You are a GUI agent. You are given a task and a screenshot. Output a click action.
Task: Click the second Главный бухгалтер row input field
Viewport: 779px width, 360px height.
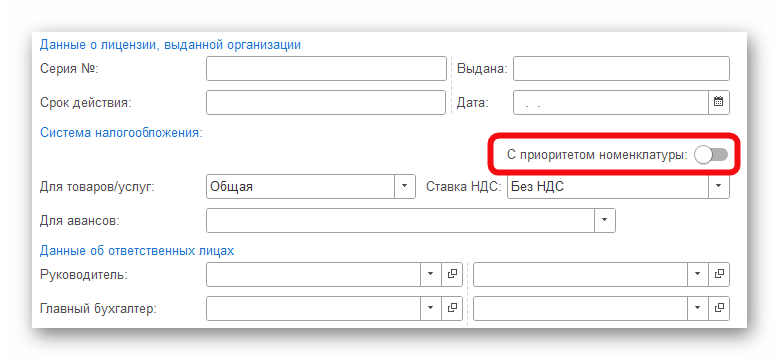coord(580,308)
